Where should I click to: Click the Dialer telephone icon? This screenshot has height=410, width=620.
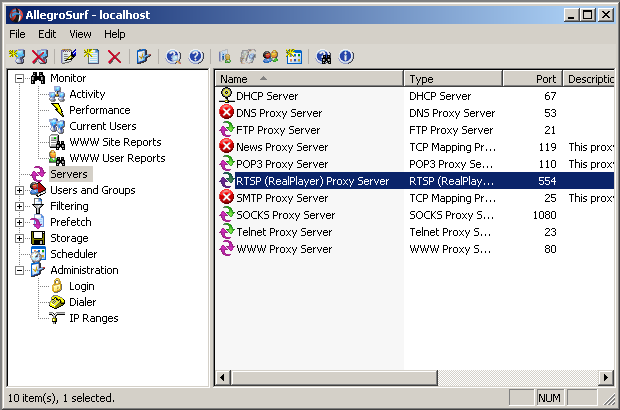click(x=57, y=302)
